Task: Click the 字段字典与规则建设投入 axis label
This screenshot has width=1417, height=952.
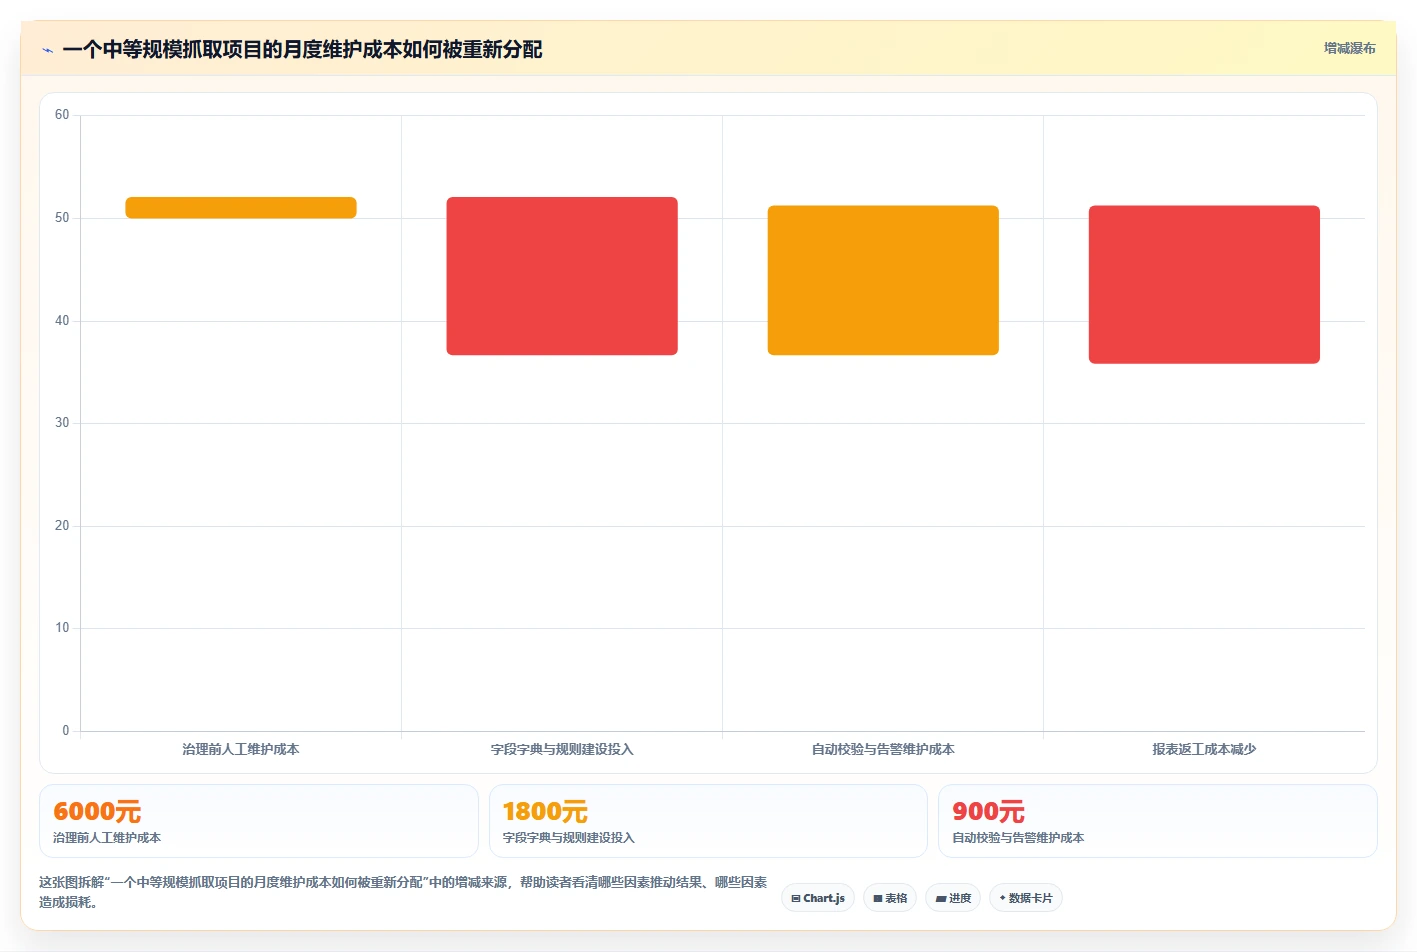Action: click(x=562, y=749)
